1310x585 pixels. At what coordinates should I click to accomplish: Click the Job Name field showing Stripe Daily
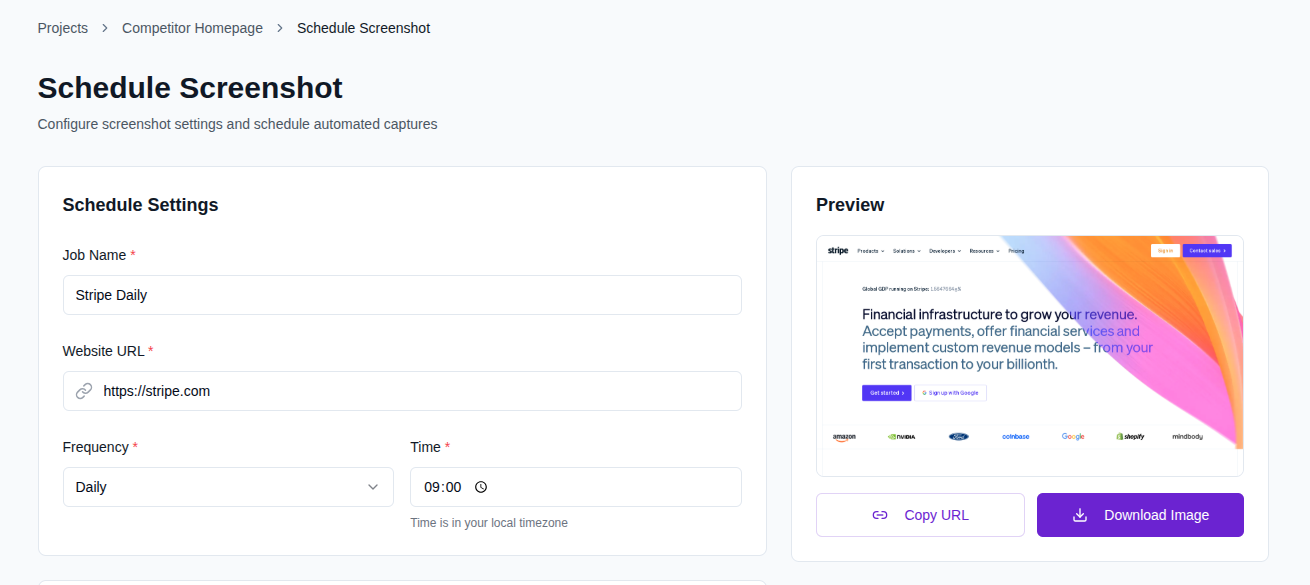point(402,294)
